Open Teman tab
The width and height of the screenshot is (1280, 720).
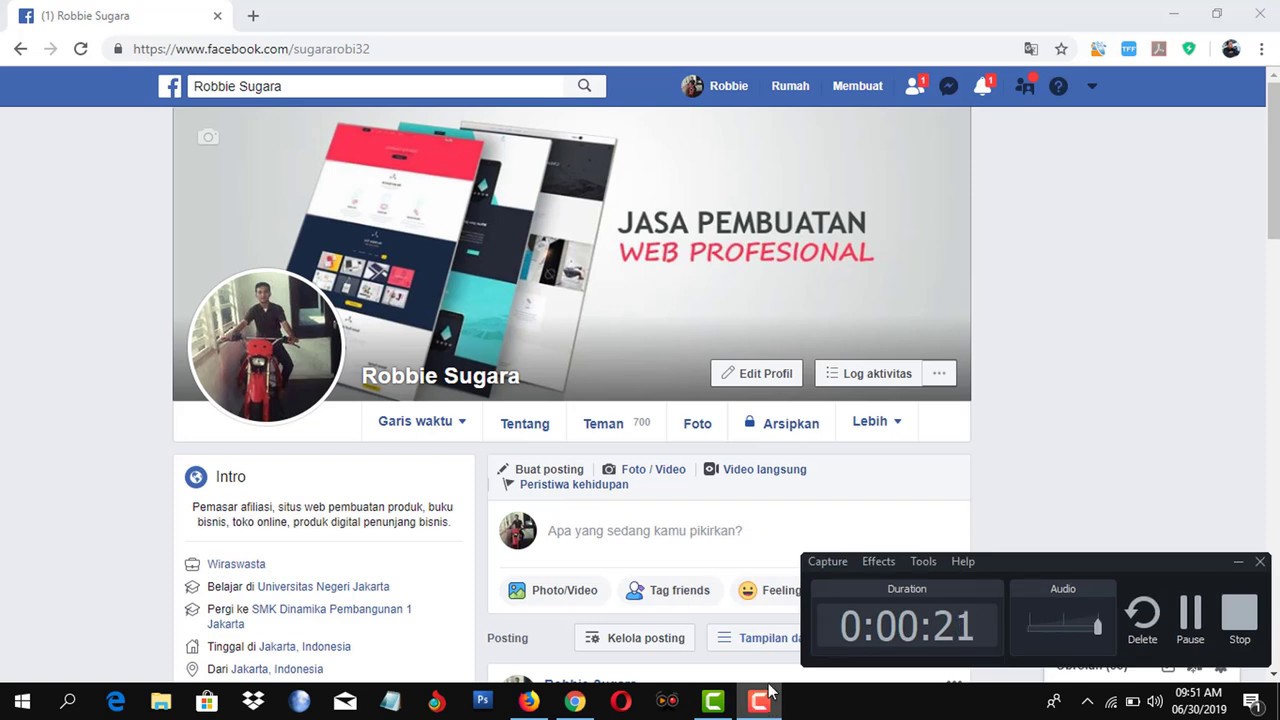(616, 423)
